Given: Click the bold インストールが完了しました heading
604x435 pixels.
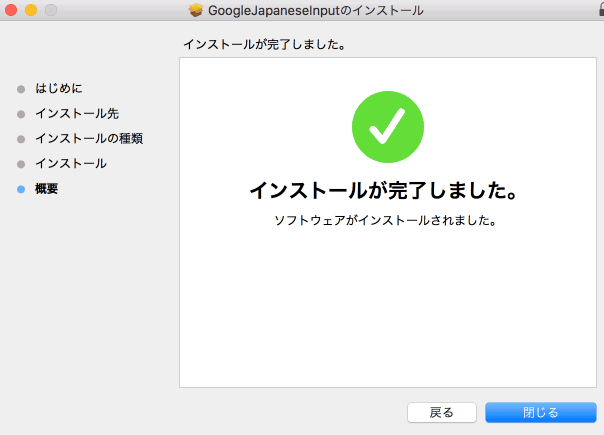Looking at the screenshot, I should click(x=387, y=190).
